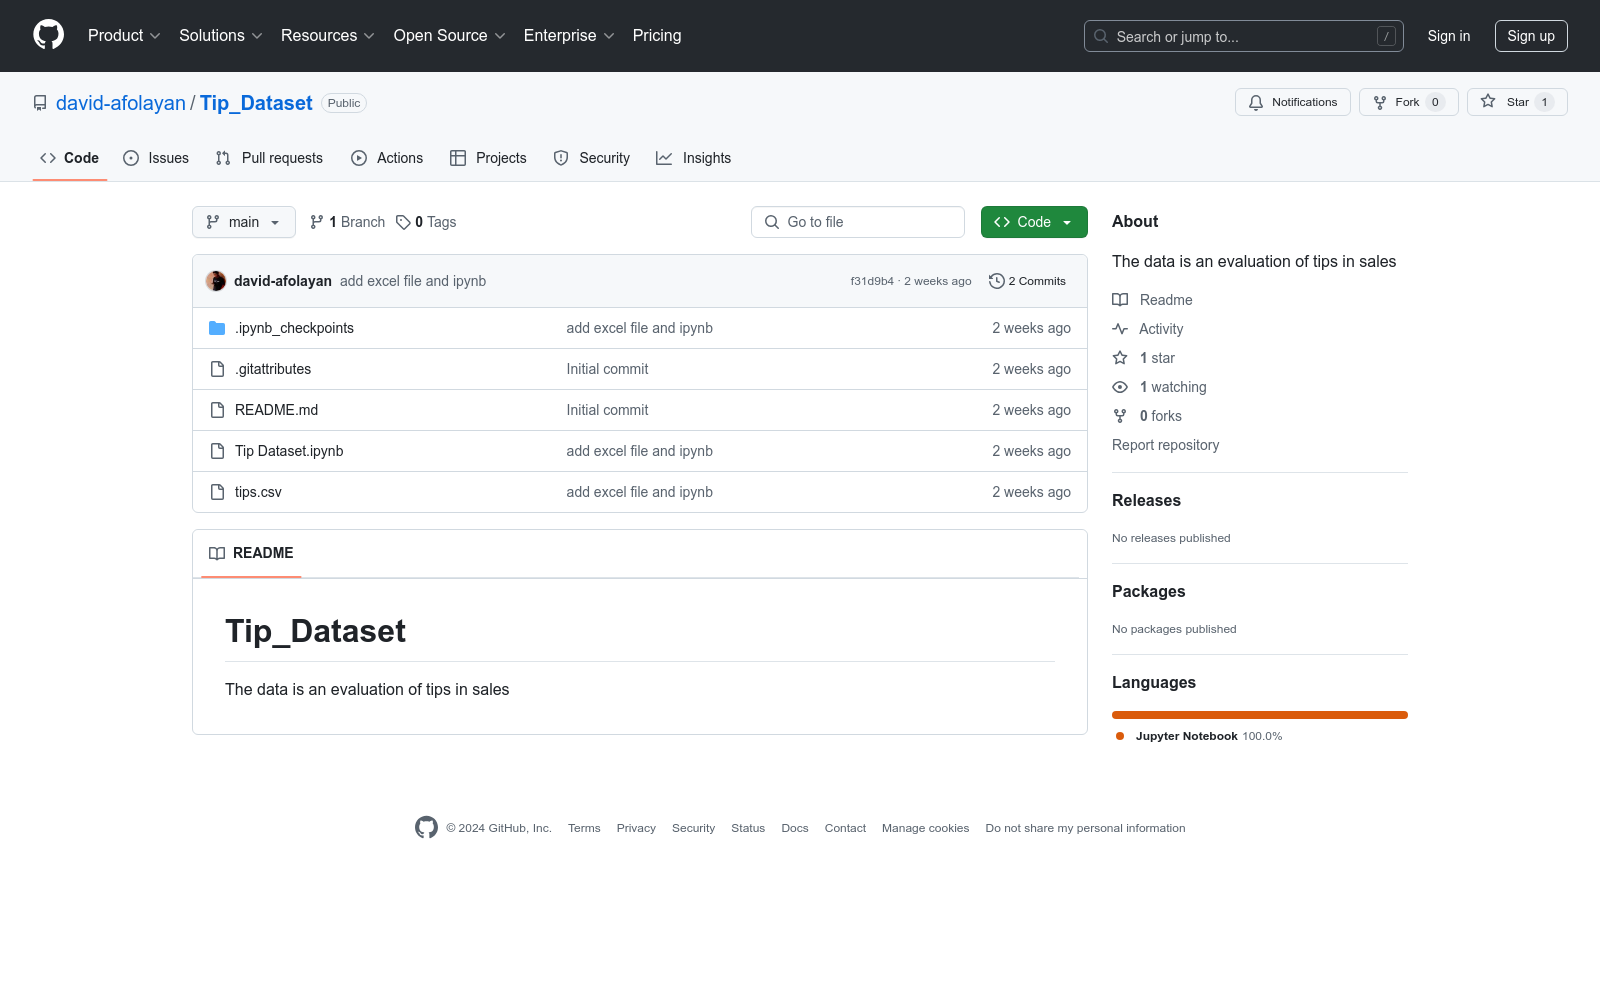Click the Sign in link
Screen dimensions: 1600x1000
(x=1449, y=36)
